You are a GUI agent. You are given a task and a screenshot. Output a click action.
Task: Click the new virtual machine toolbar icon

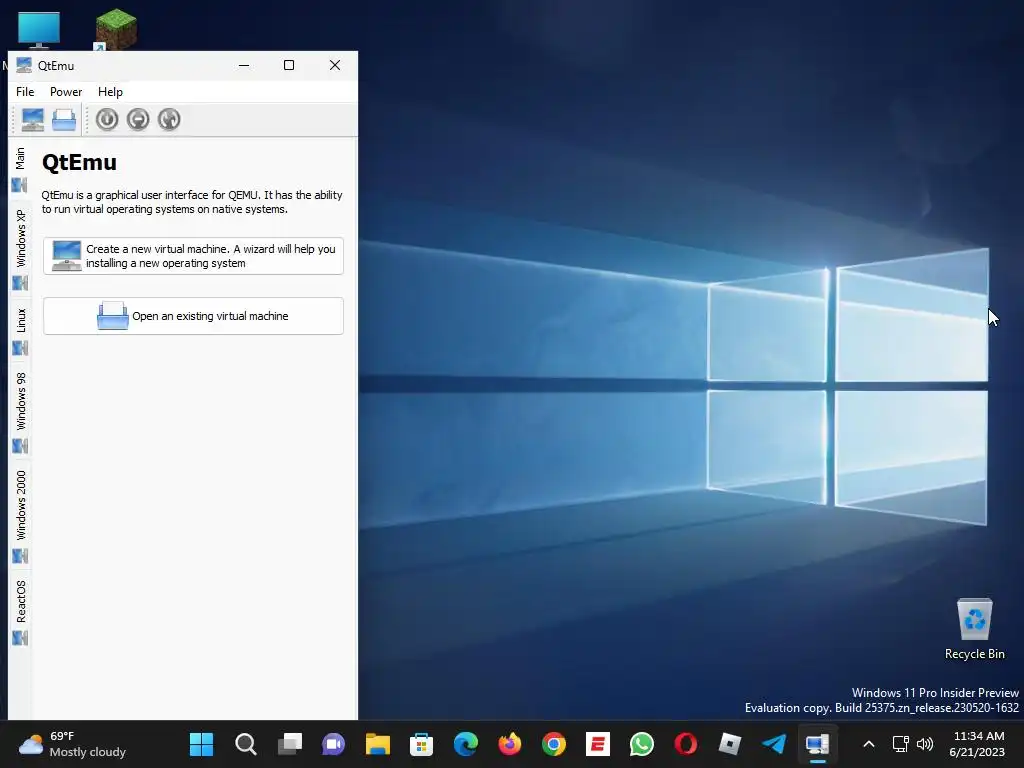pos(33,120)
